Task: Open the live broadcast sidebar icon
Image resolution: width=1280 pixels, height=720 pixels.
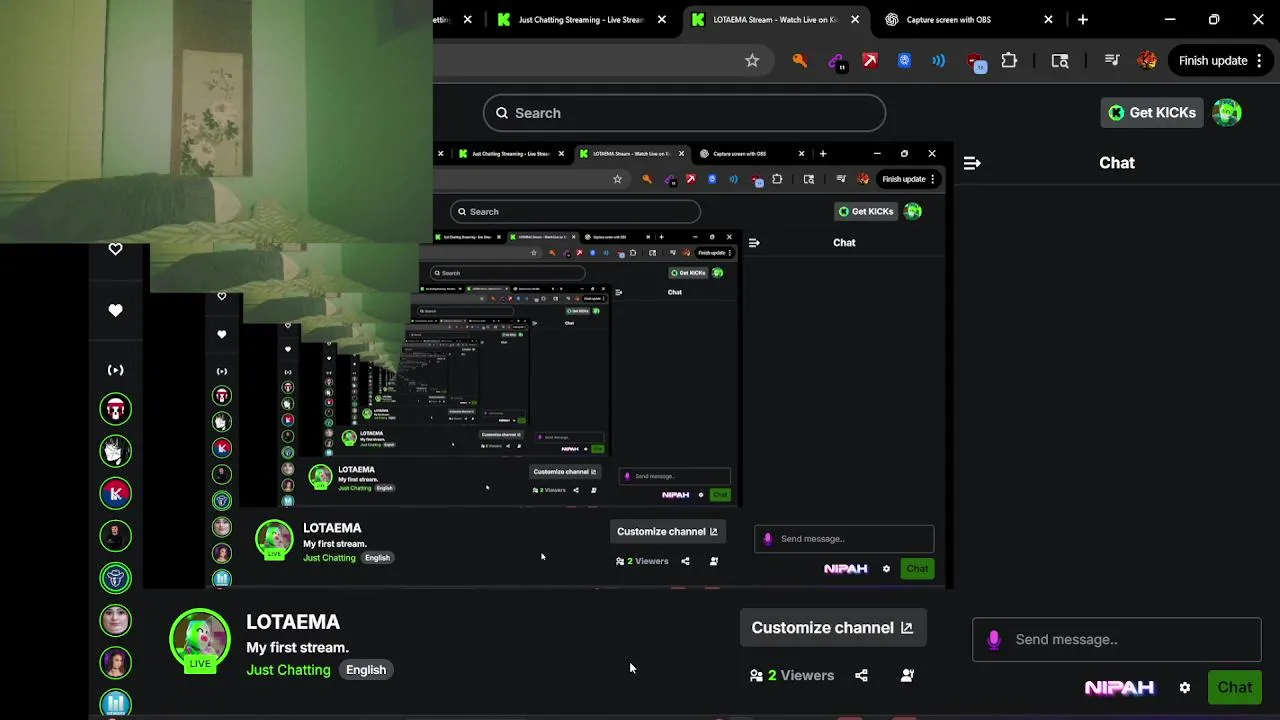Action: [115, 370]
